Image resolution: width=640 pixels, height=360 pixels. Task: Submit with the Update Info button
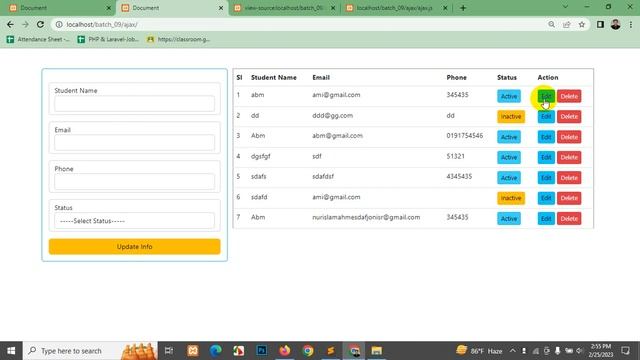(134, 247)
